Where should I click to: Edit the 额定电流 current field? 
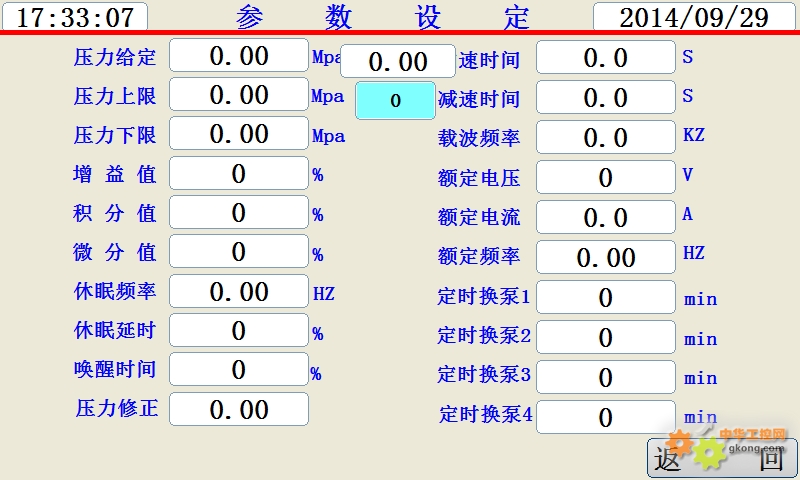(605, 217)
